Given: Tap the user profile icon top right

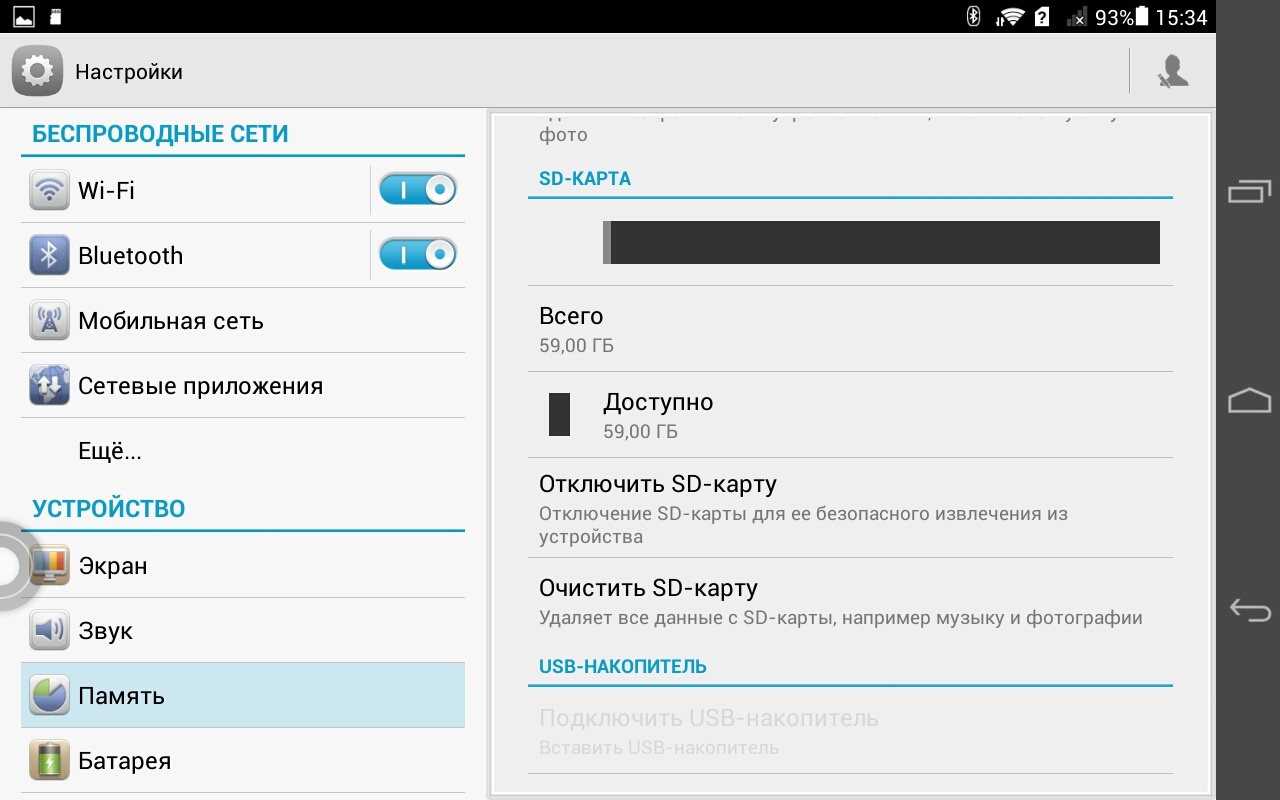Looking at the screenshot, I should 1172,72.
